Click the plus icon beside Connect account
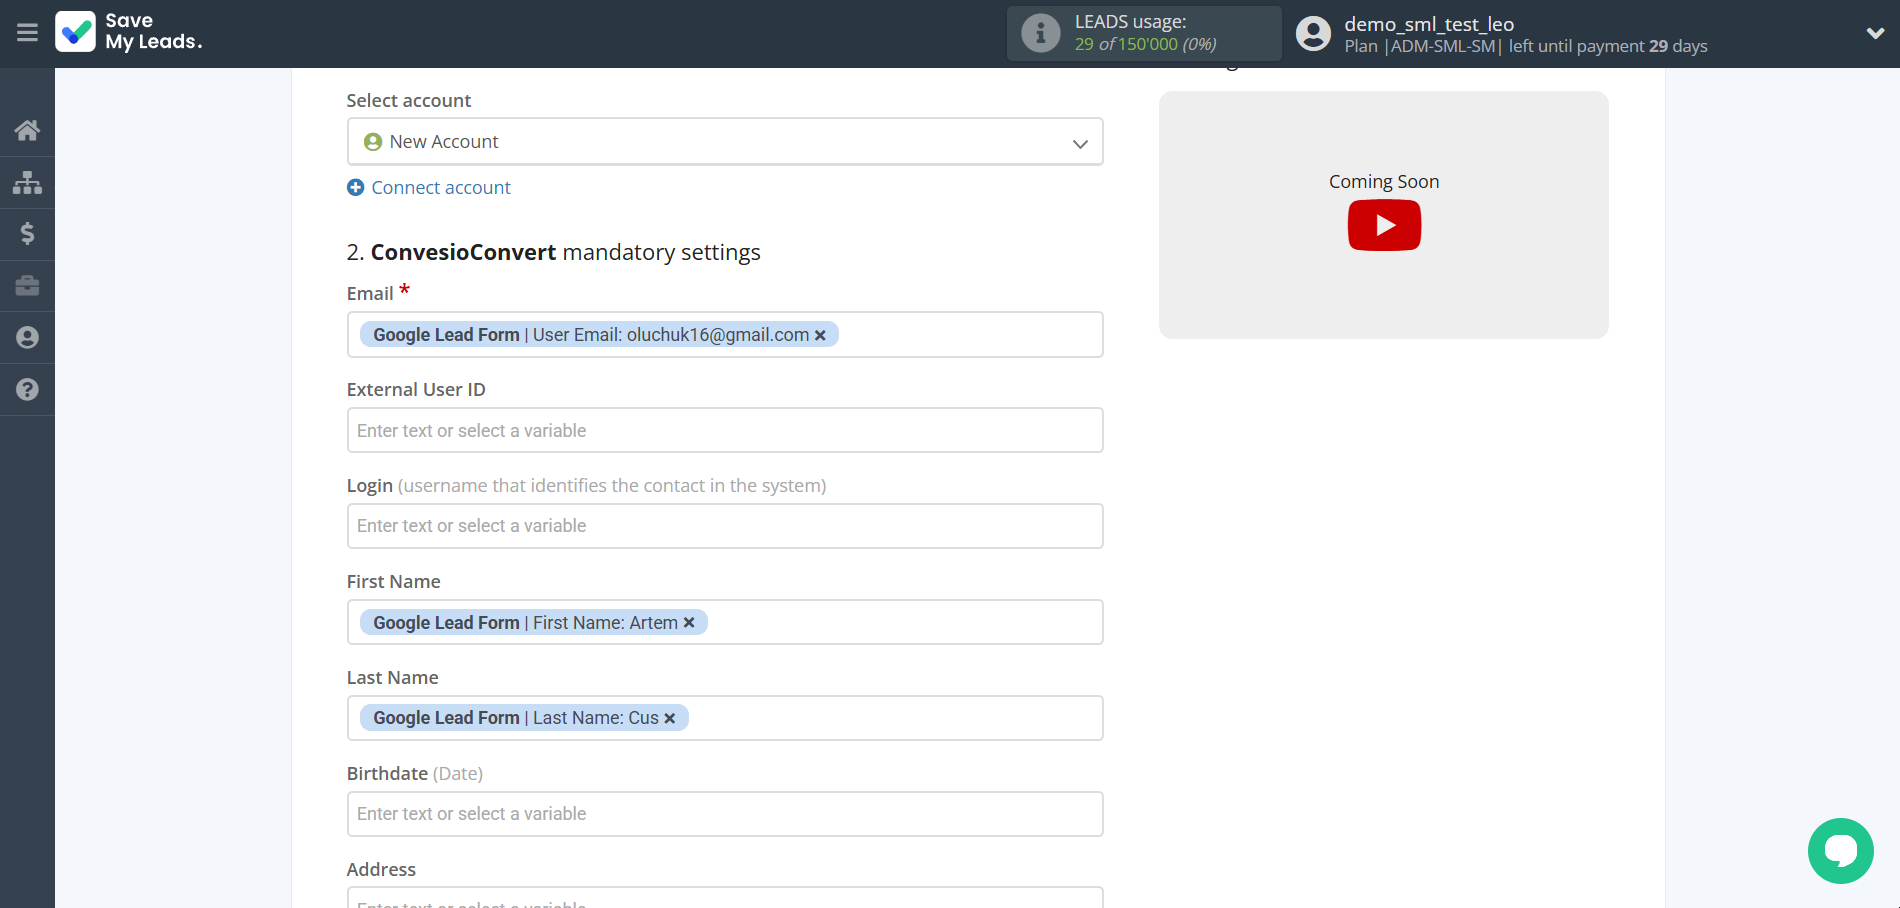 pyautogui.click(x=355, y=188)
